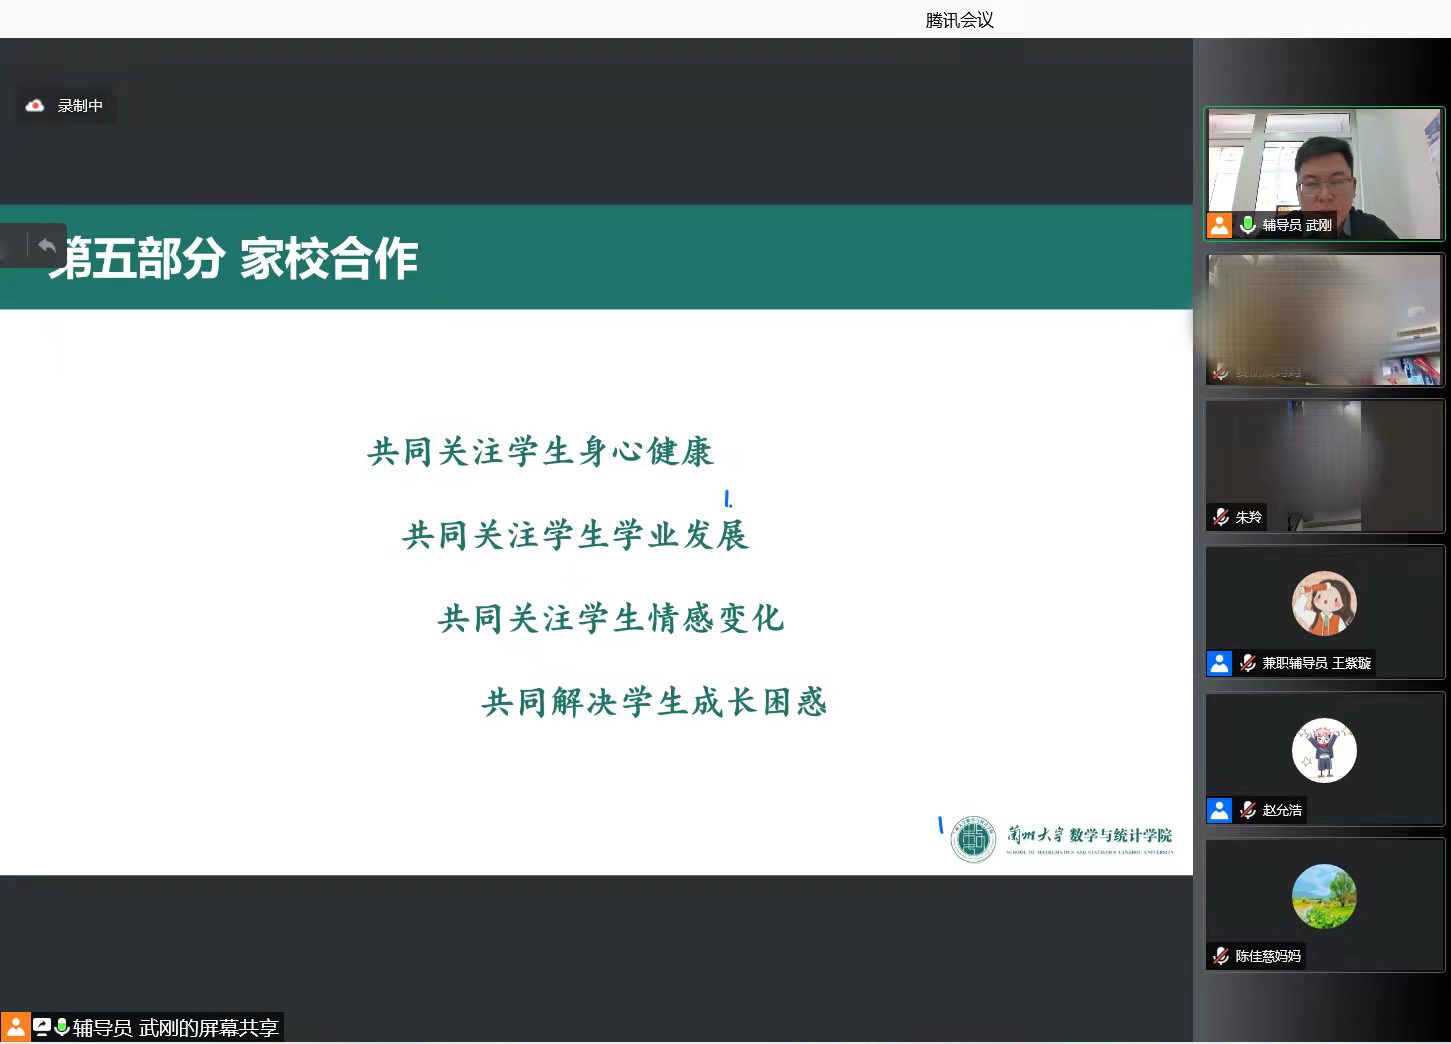
Task: Click the 腾讯会议 window title
Action: (959, 20)
